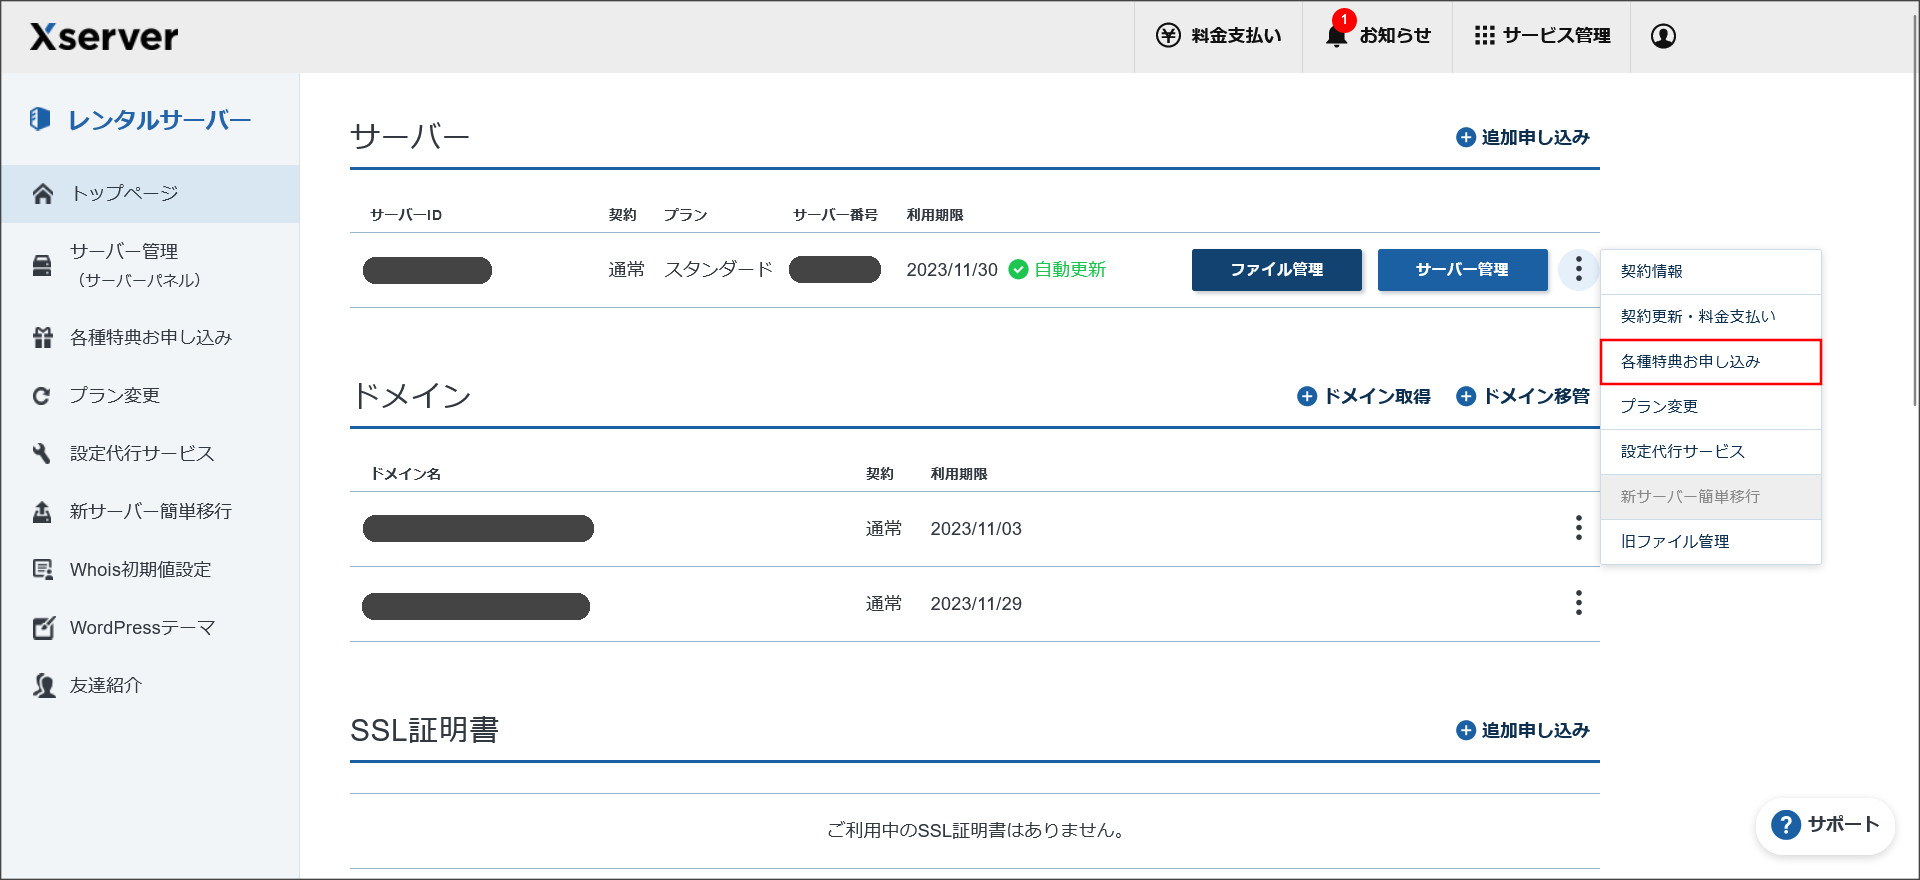Viewport: 1920px width, 880px height.
Task: Click the home icon next to トップページ
Action: pyautogui.click(x=42, y=194)
